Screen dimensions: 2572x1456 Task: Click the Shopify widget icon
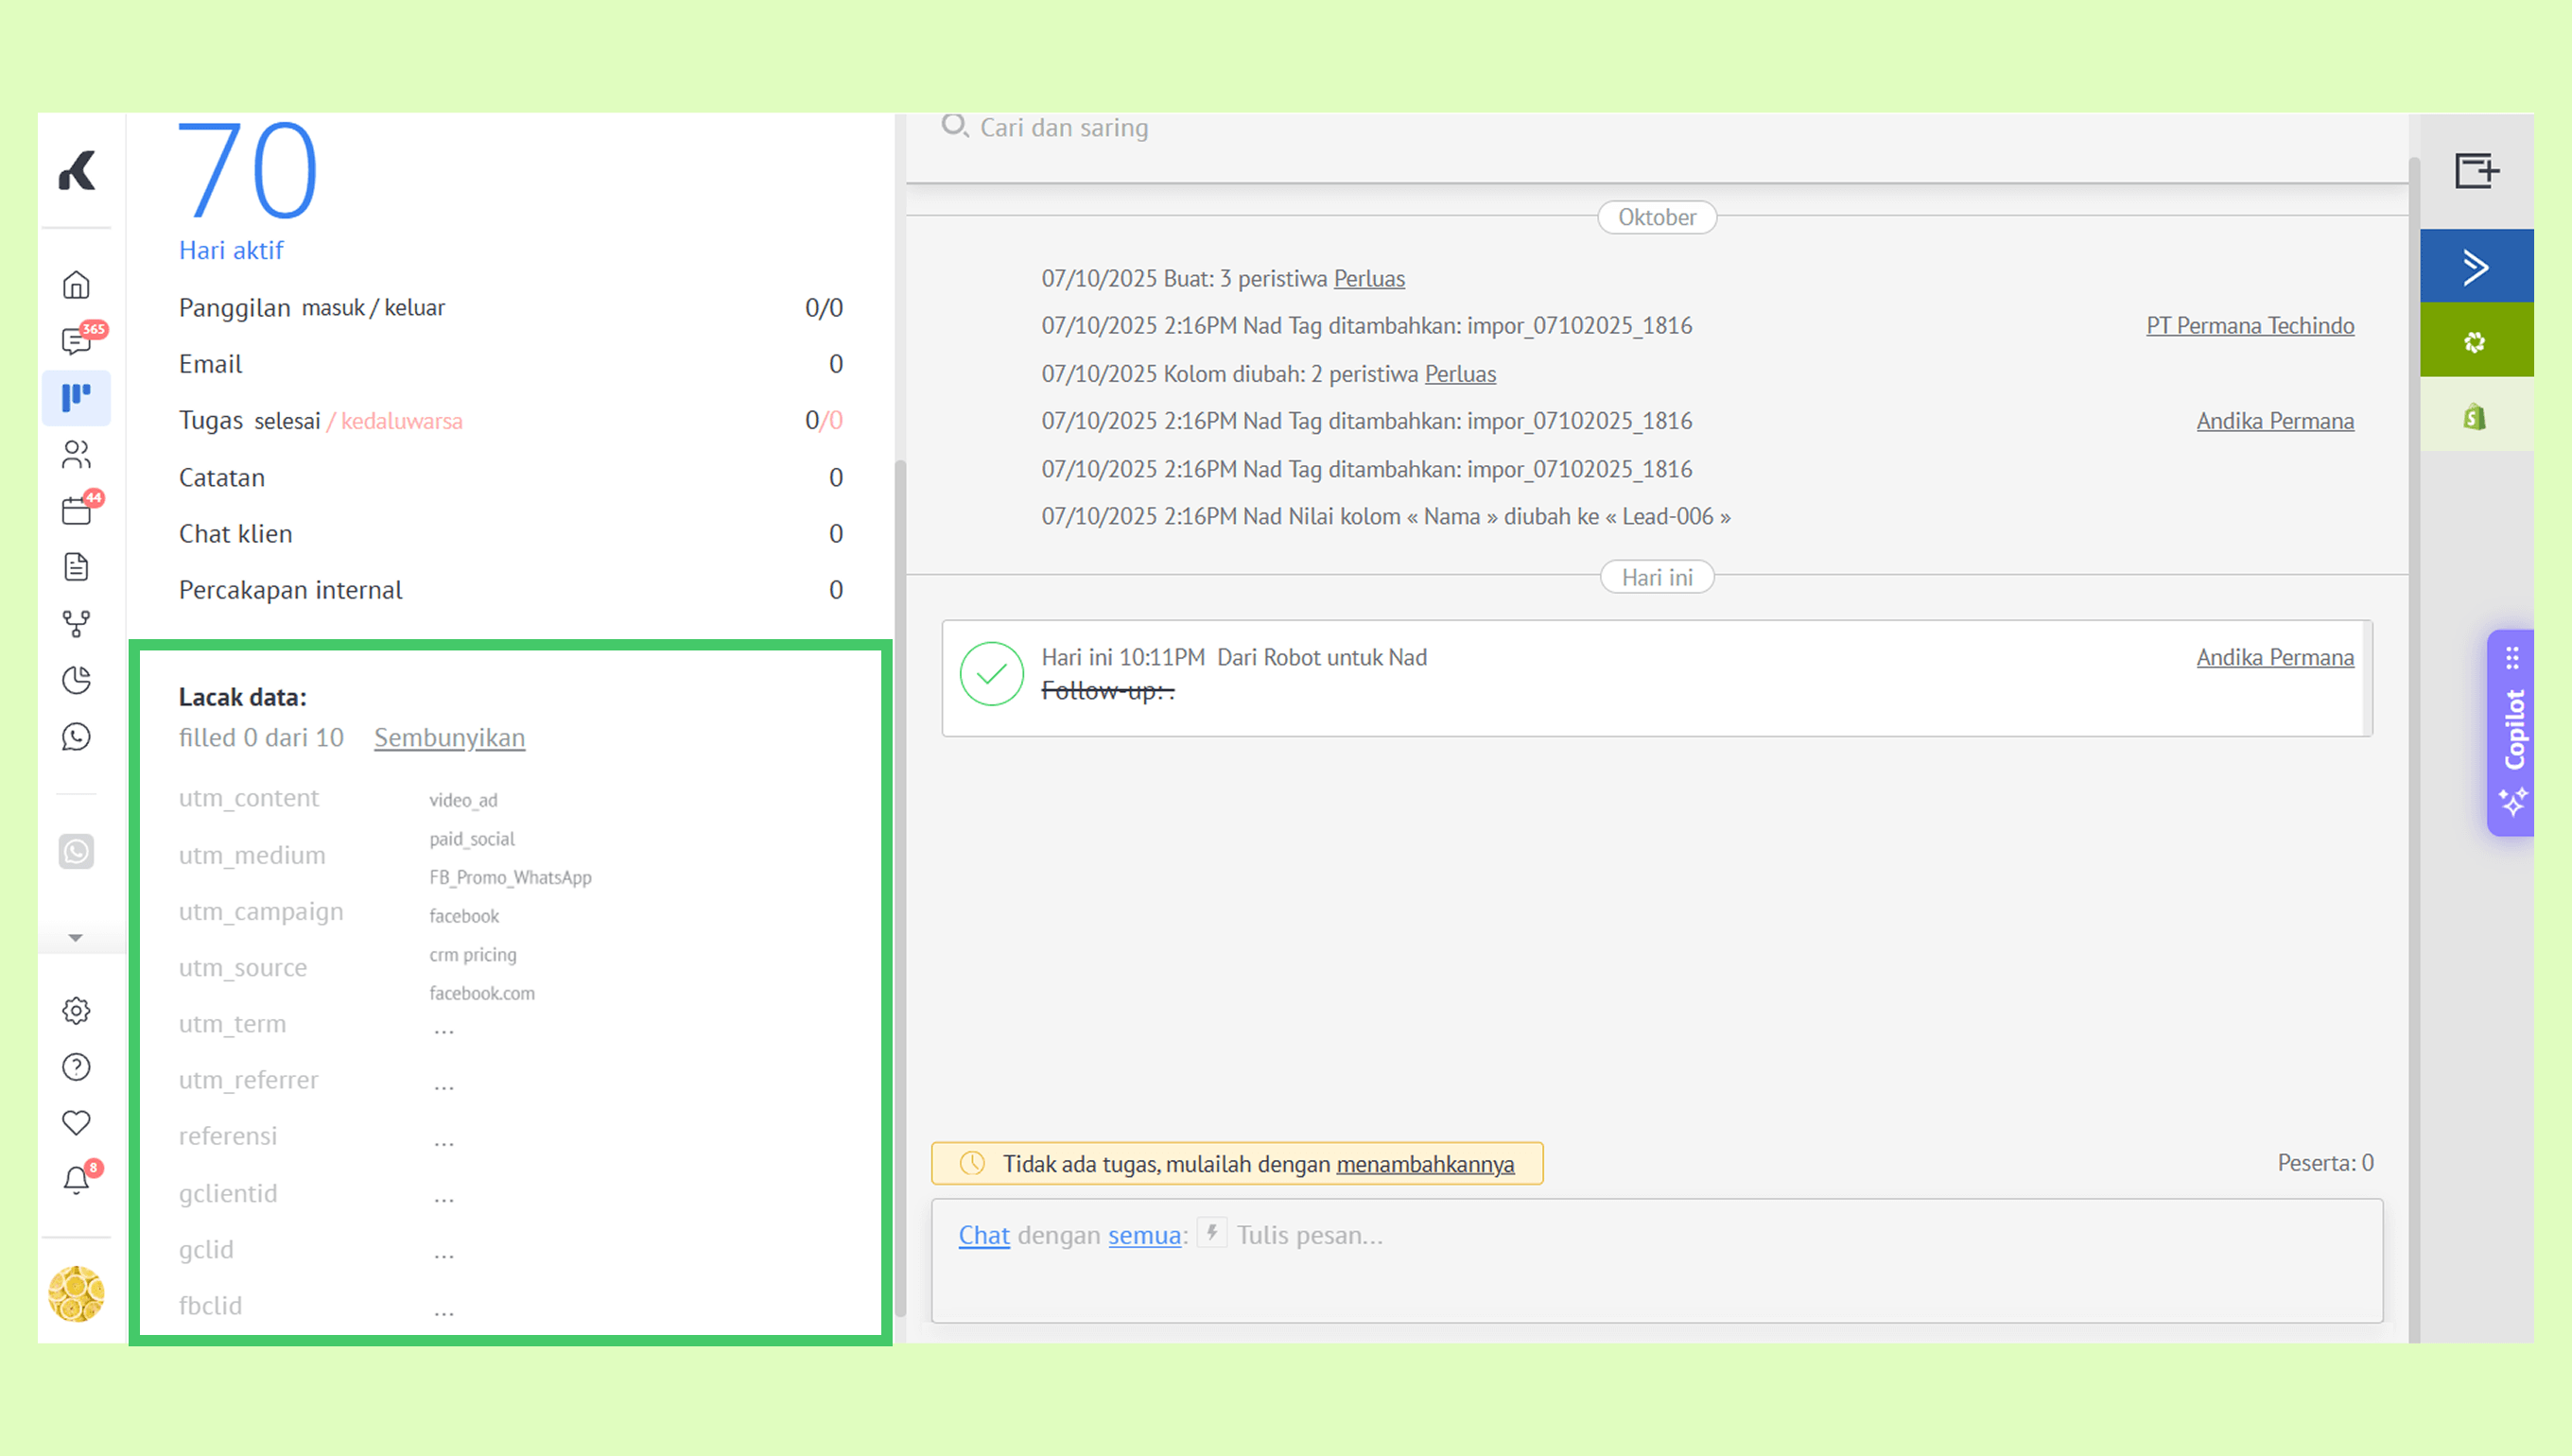pyautogui.click(x=2475, y=416)
